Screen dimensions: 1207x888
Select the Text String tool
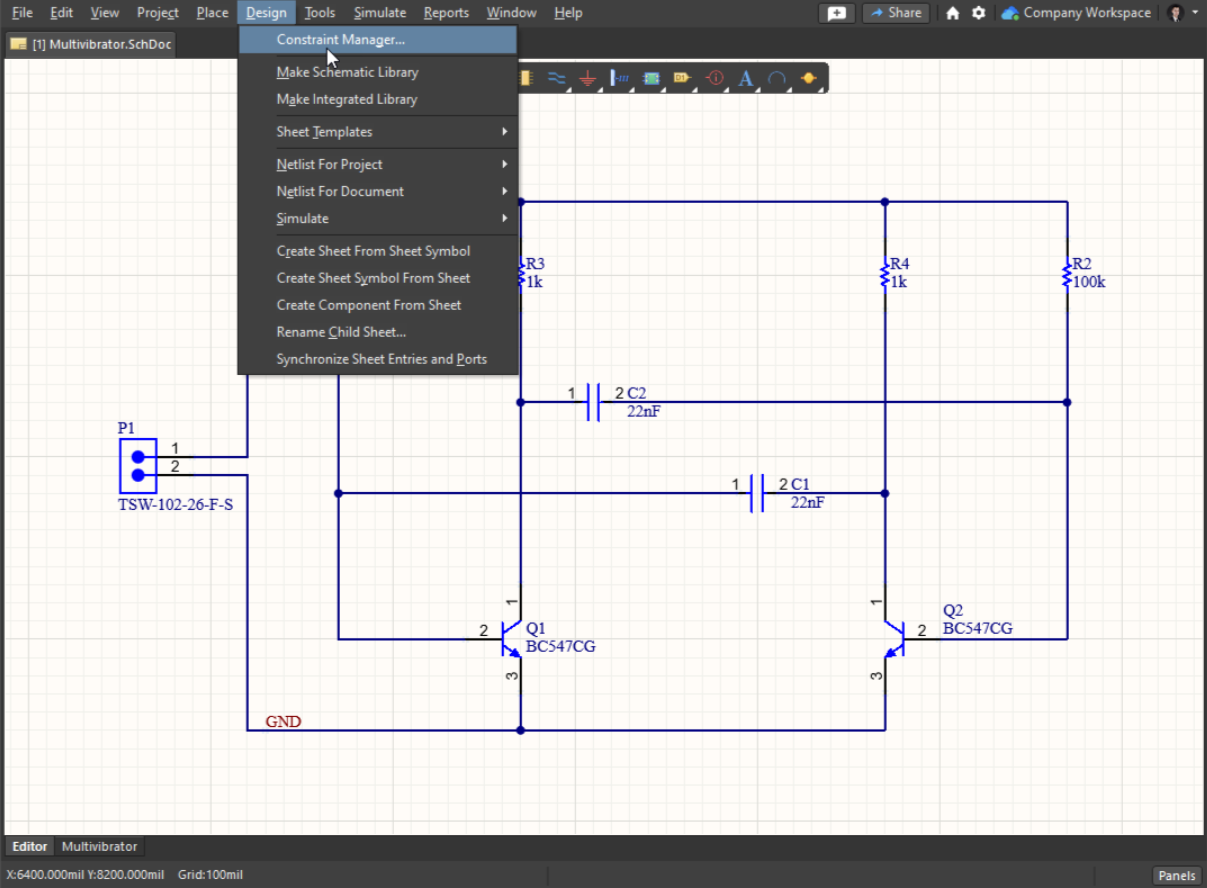pos(745,78)
